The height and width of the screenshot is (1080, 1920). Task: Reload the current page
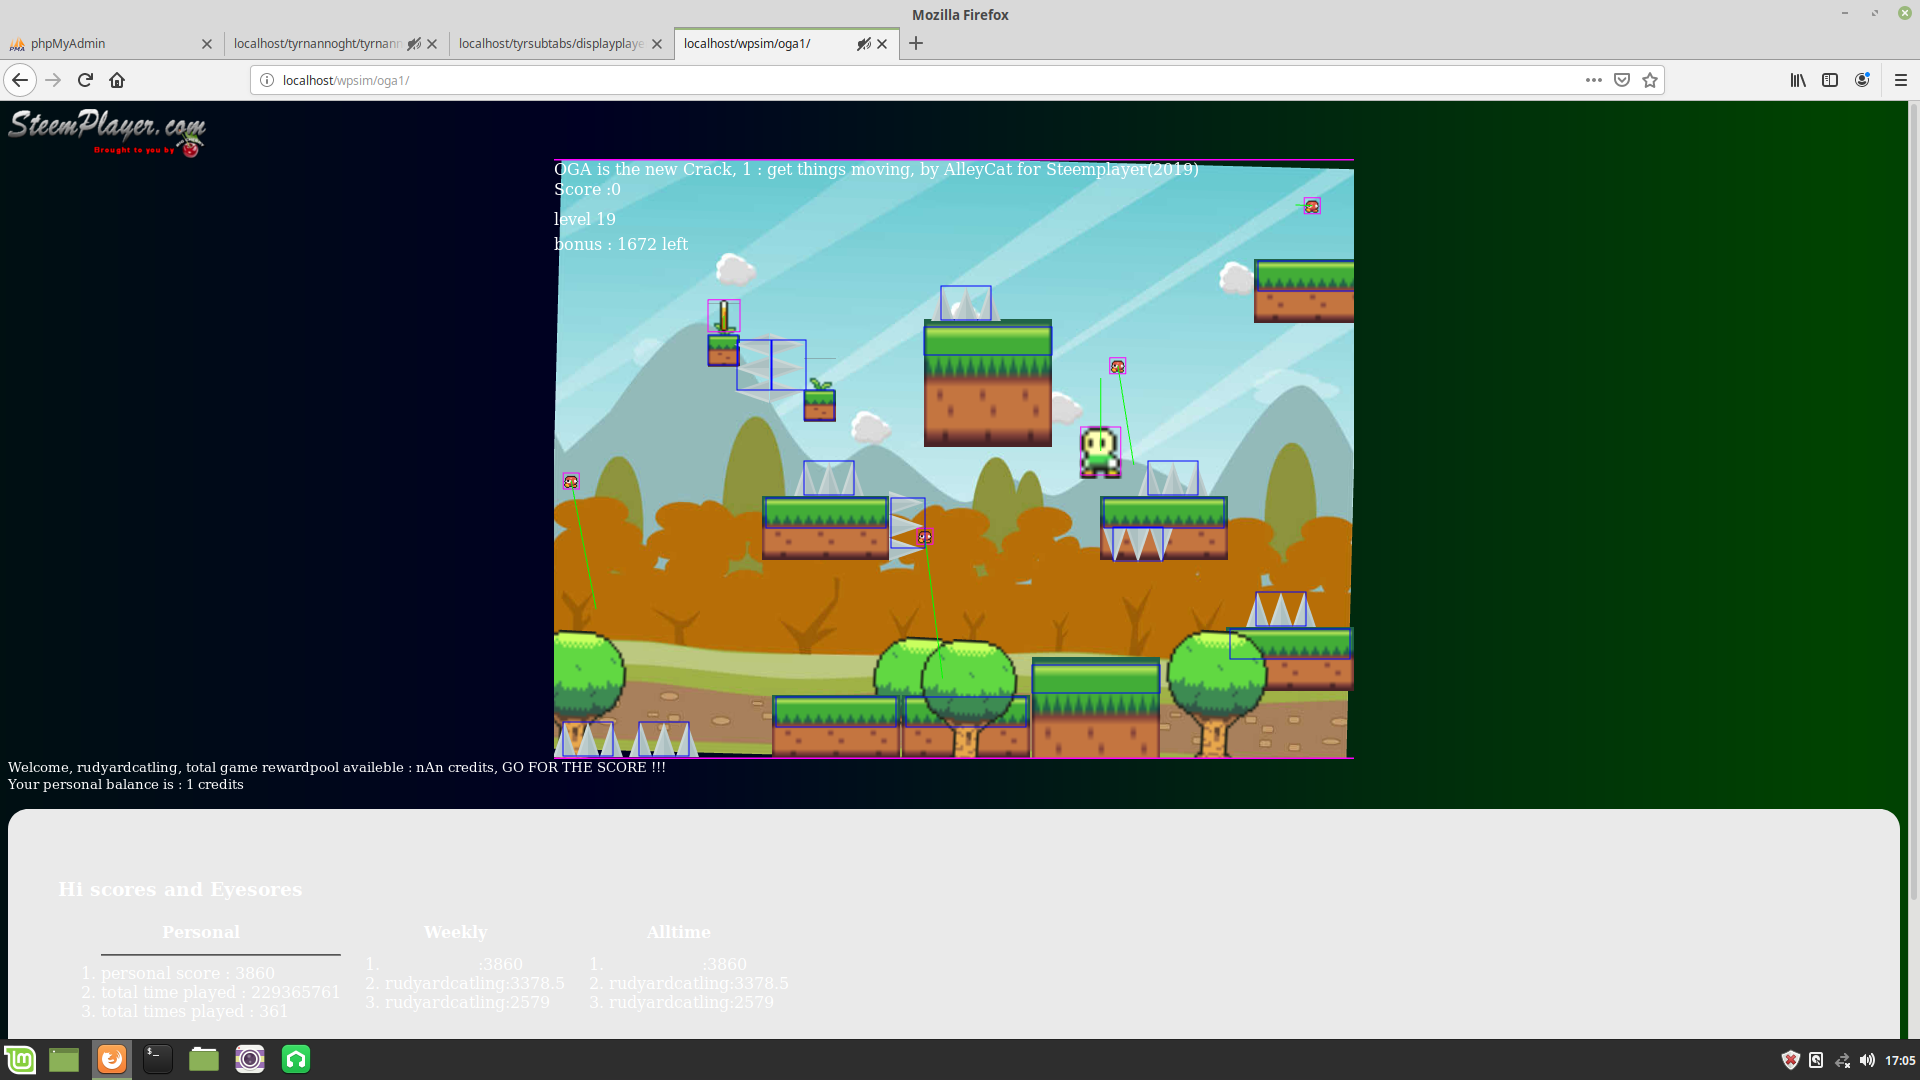[x=85, y=80]
